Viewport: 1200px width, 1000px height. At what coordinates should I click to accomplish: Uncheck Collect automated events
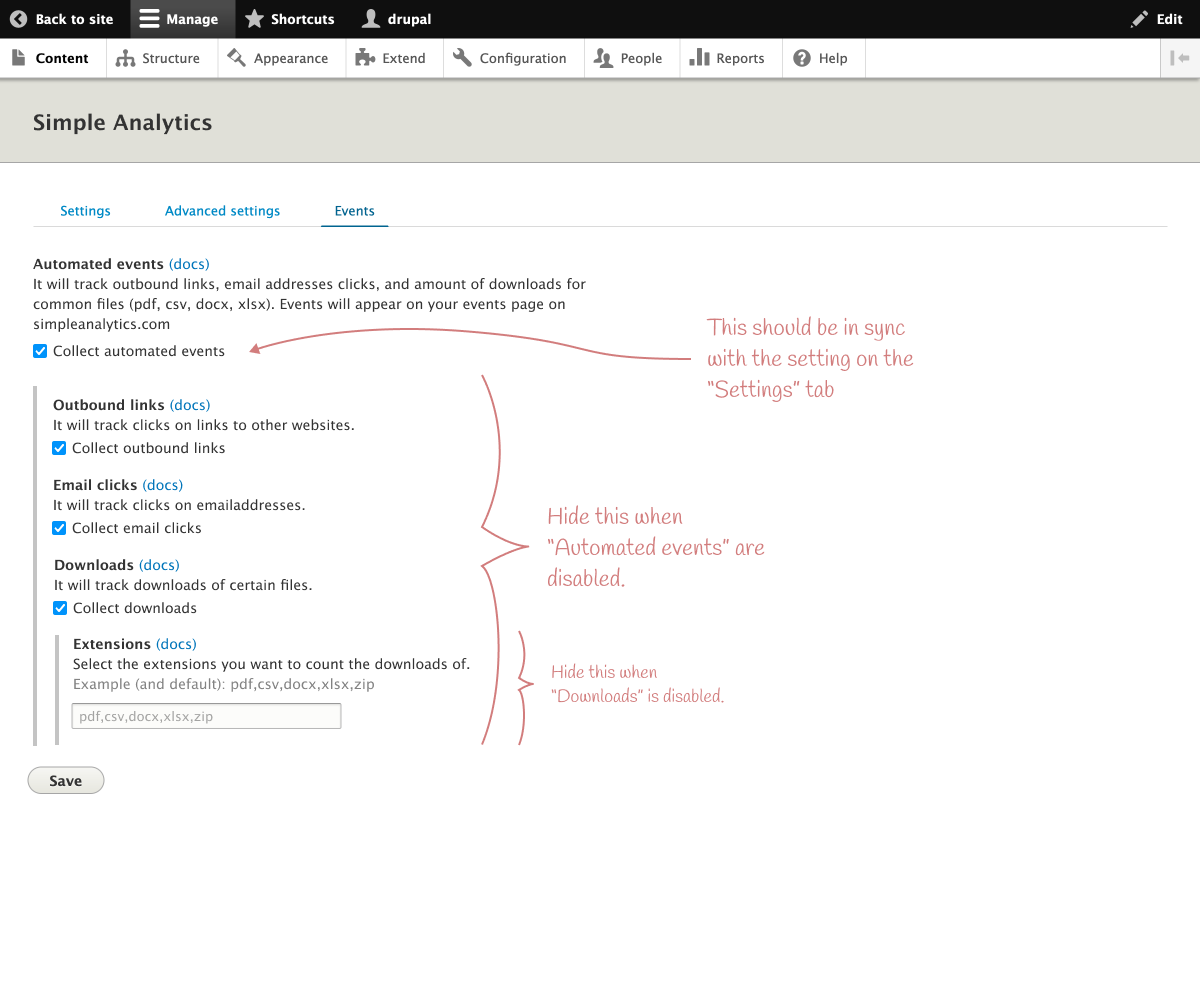[40, 351]
